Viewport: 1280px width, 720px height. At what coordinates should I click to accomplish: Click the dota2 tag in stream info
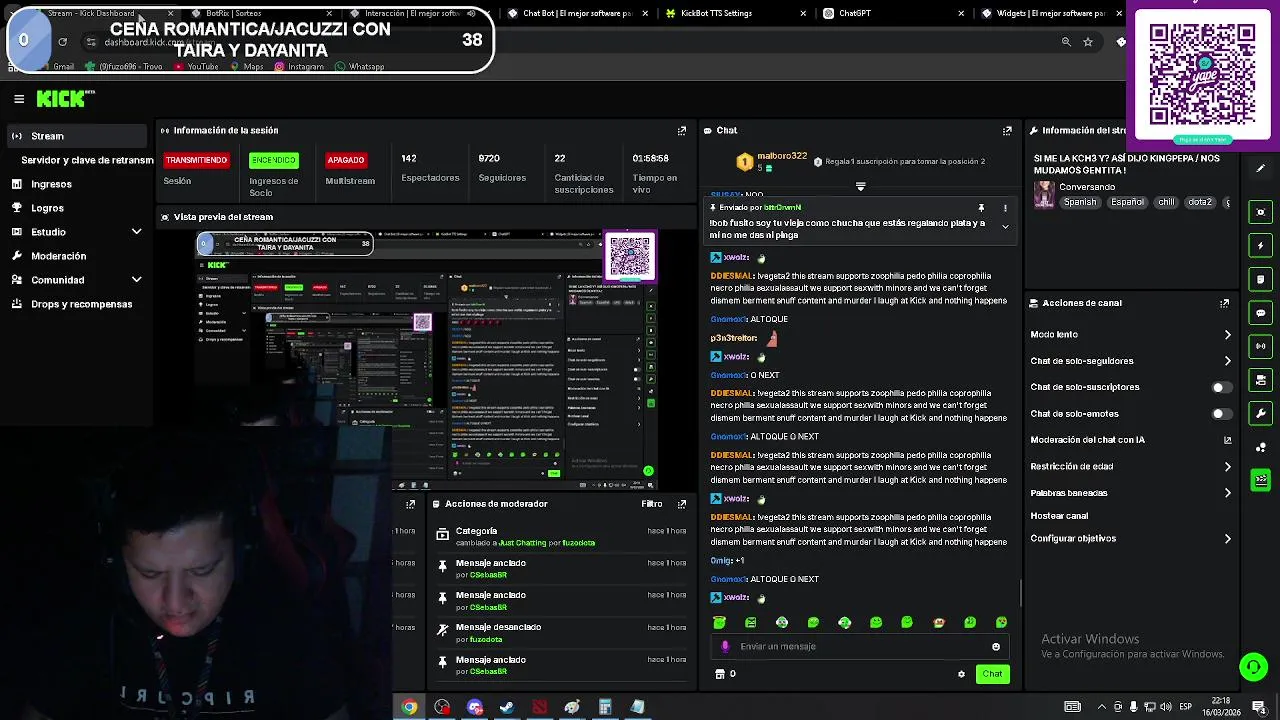[1199, 202]
